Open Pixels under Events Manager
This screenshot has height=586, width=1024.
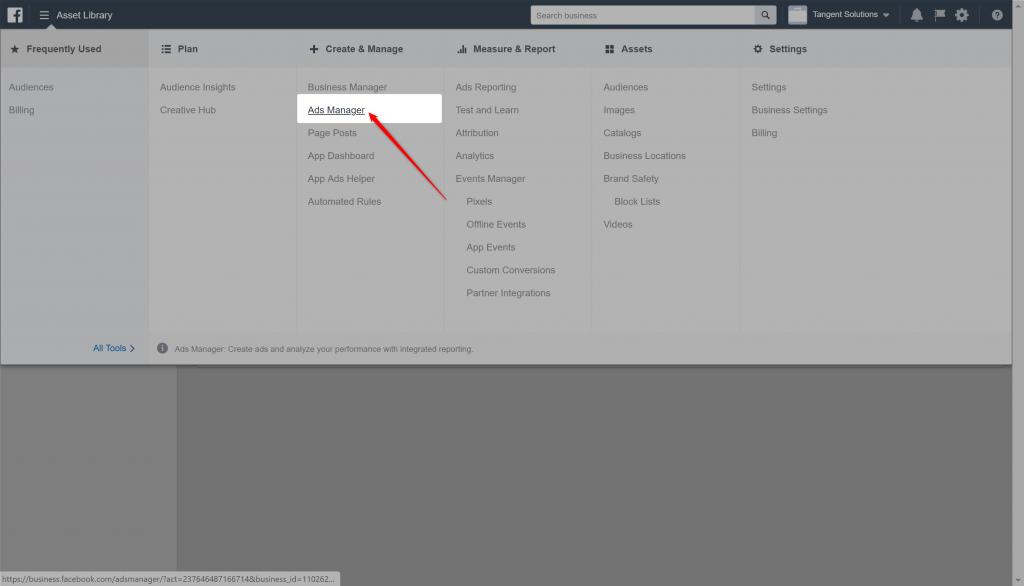pos(479,201)
